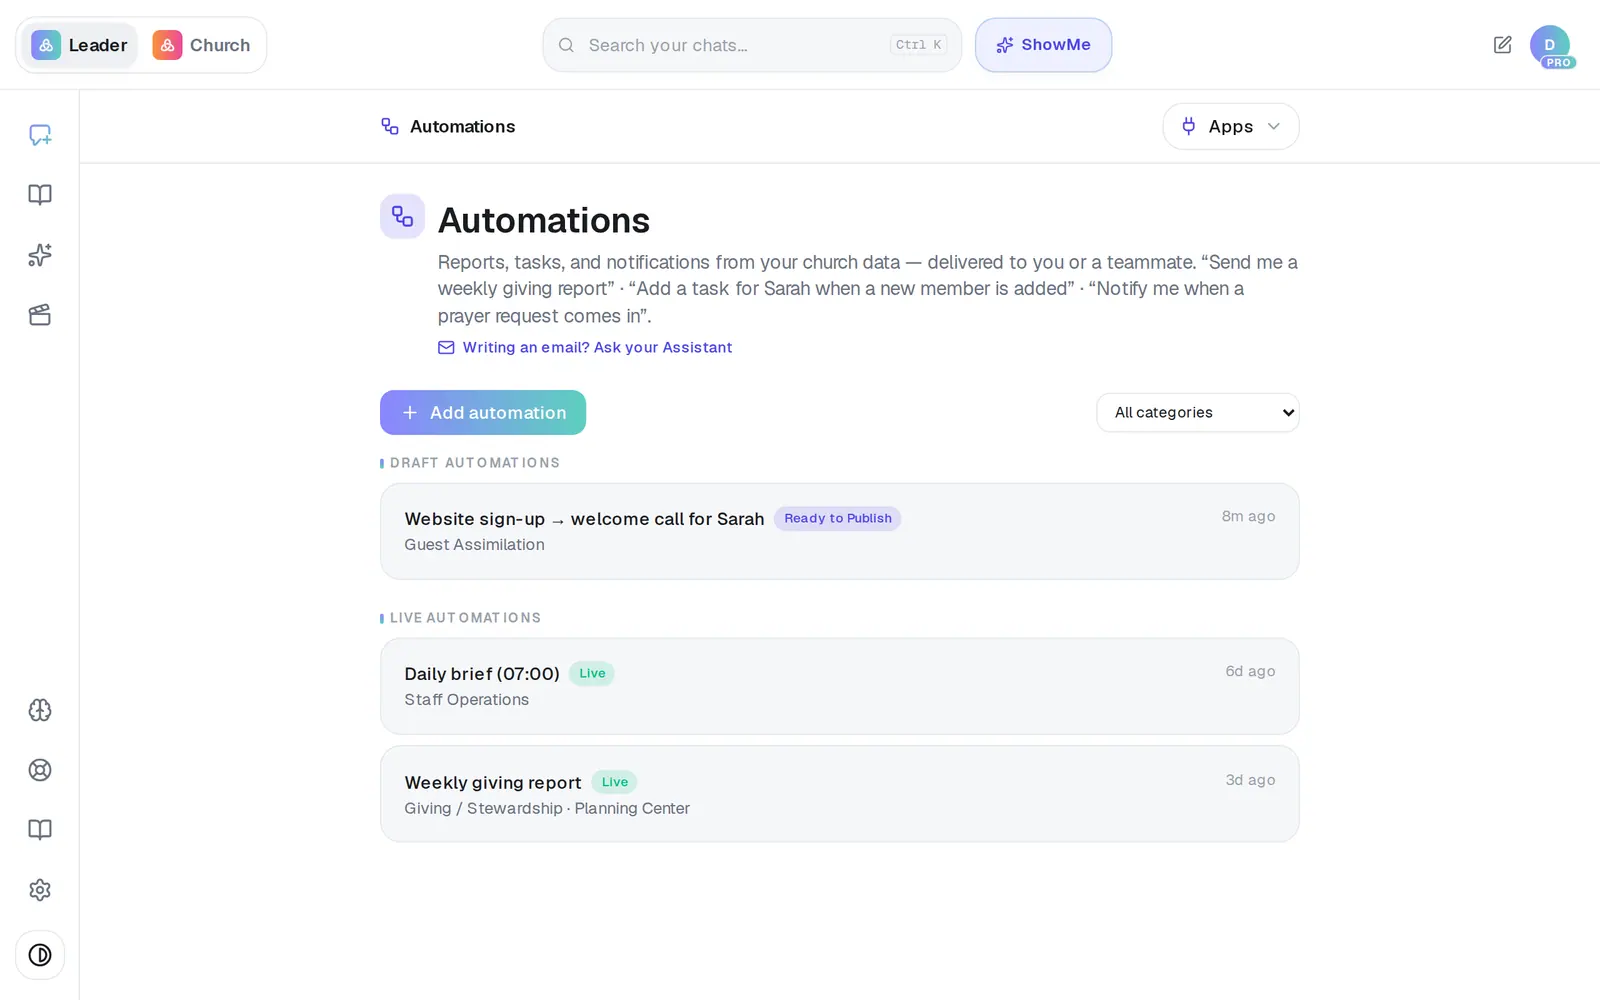
Task: Open the sparkles AI tools sidebar icon
Action: pyautogui.click(x=40, y=255)
